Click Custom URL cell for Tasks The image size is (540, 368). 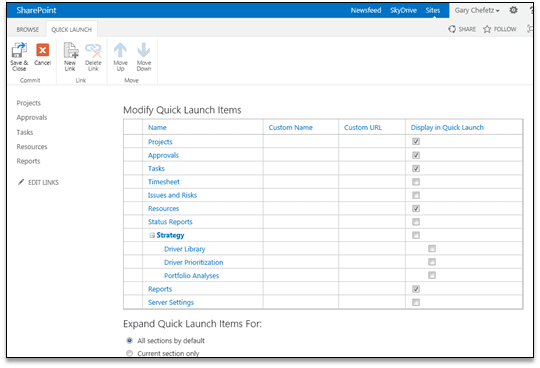[x=372, y=168]
